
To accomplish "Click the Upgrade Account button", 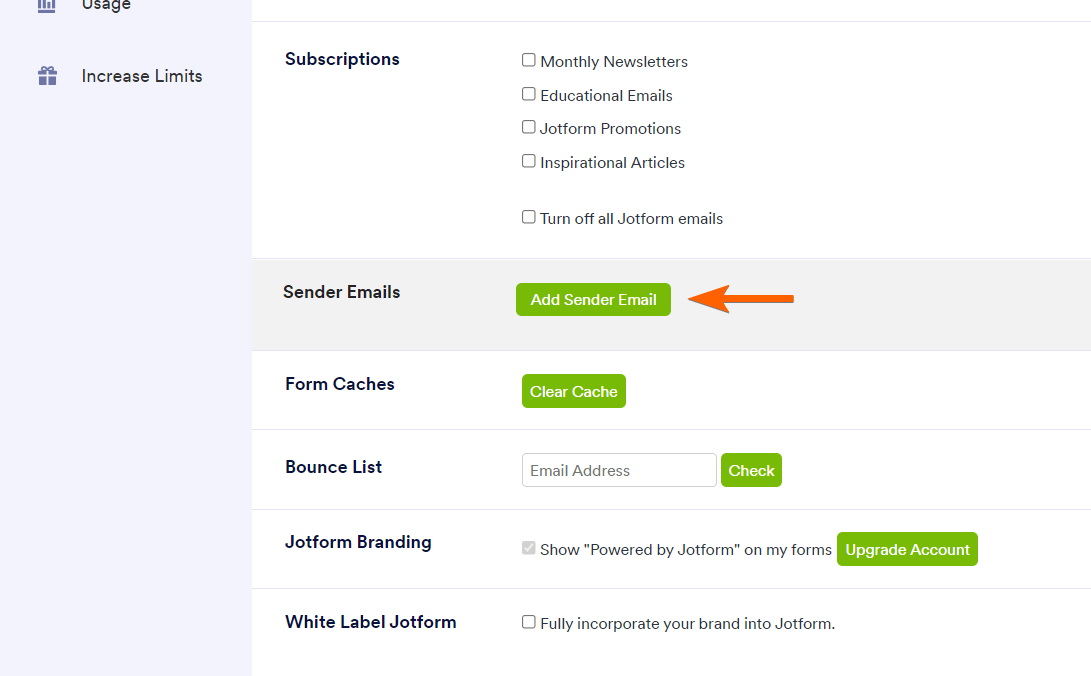I will pos(907,549).
